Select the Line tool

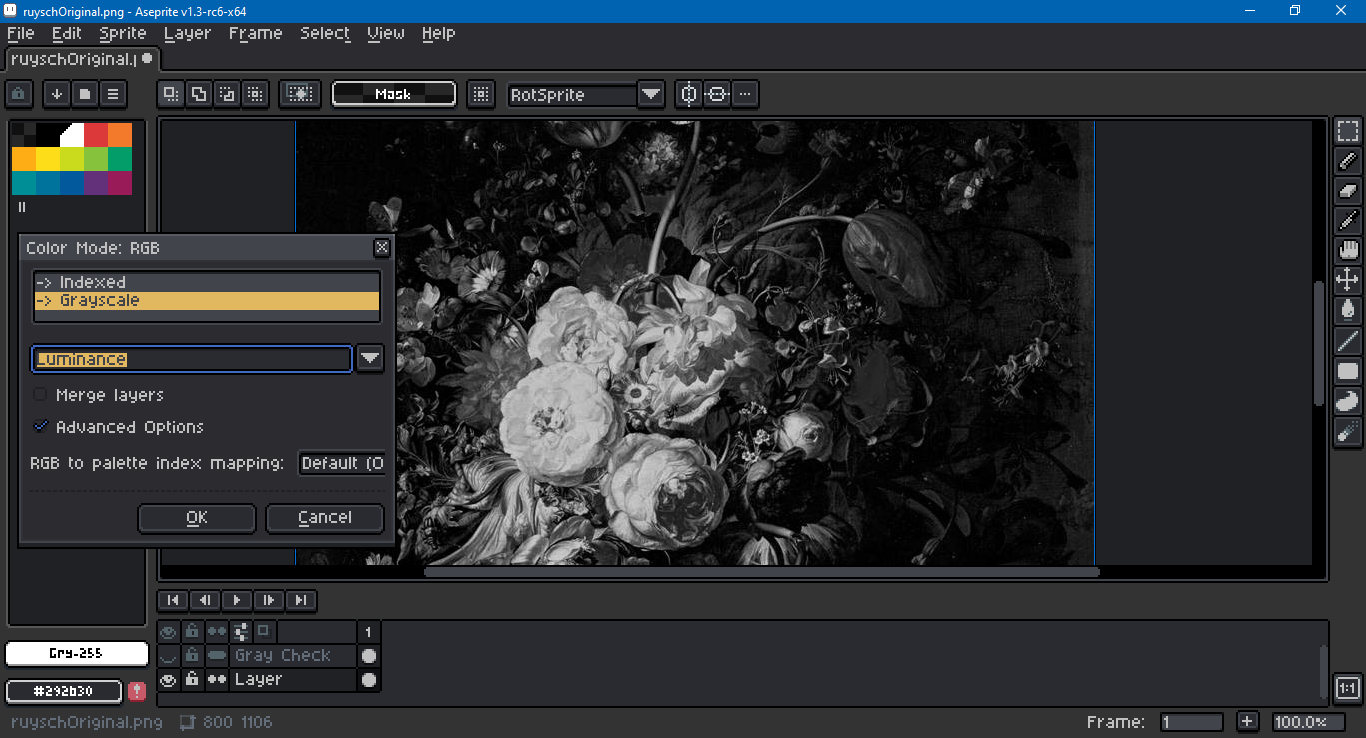pyautogui.click(x=1348, y=341)
